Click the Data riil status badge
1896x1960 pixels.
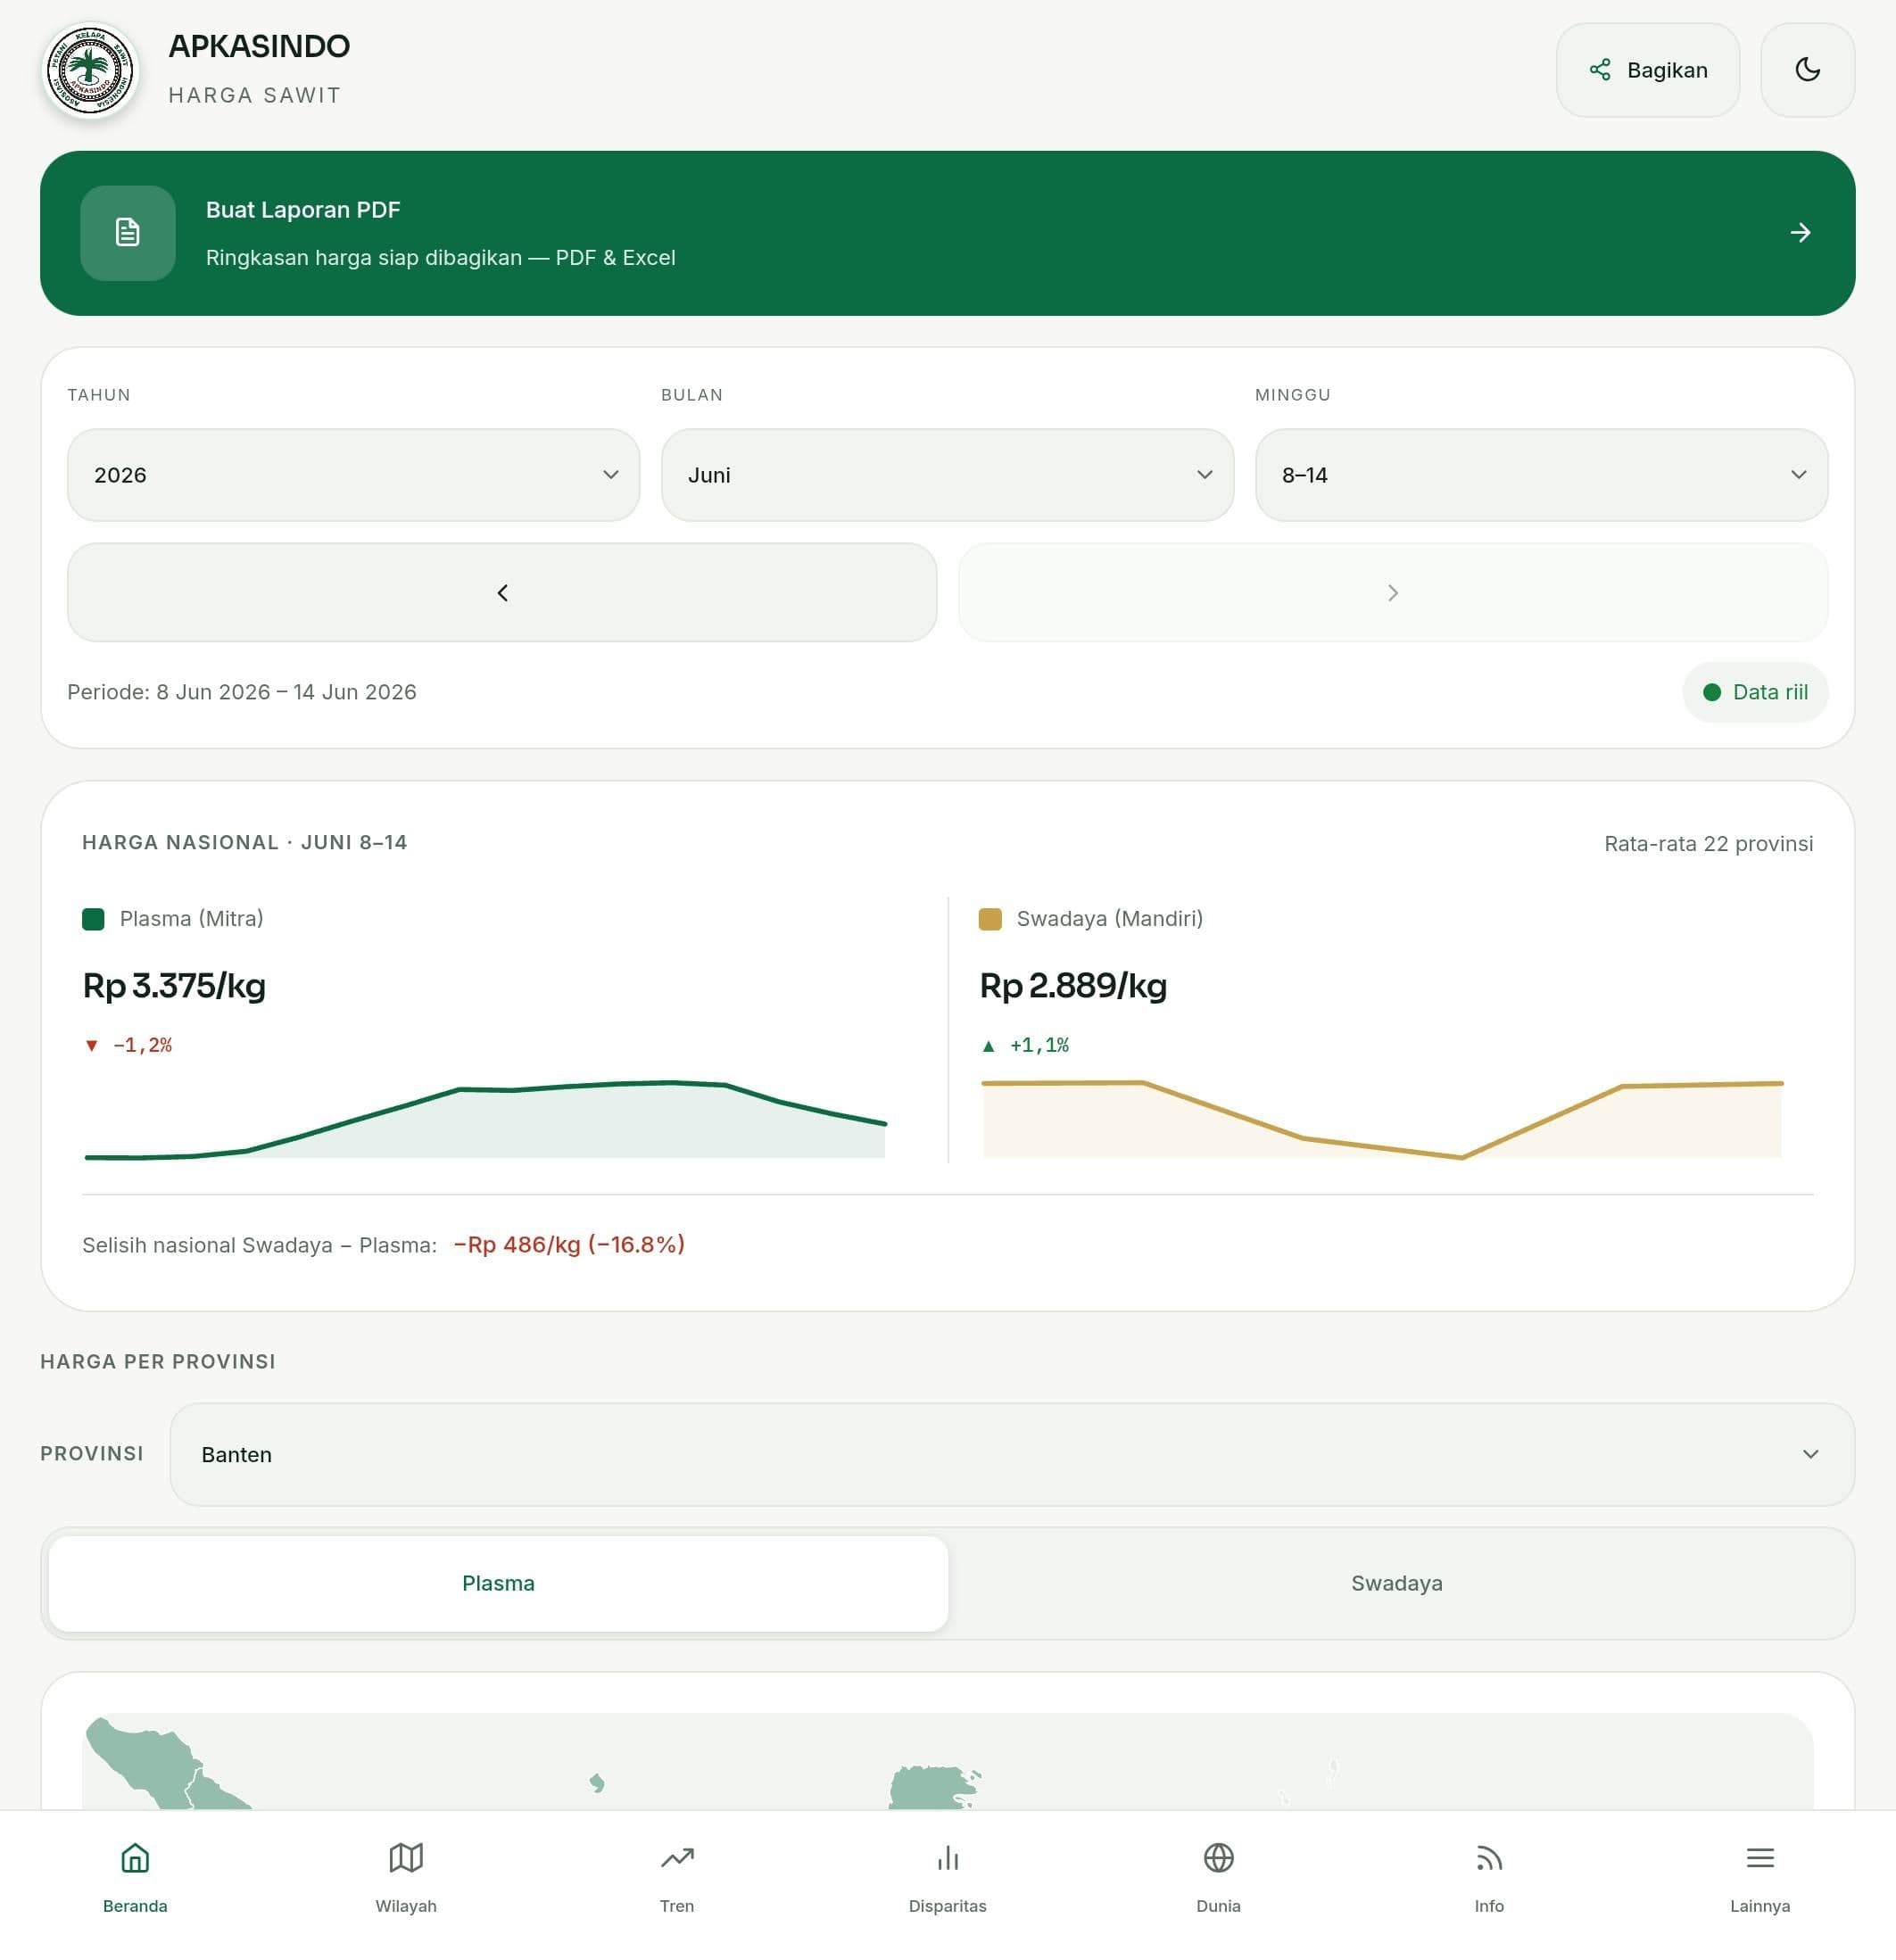click(x=1755, y=692)
